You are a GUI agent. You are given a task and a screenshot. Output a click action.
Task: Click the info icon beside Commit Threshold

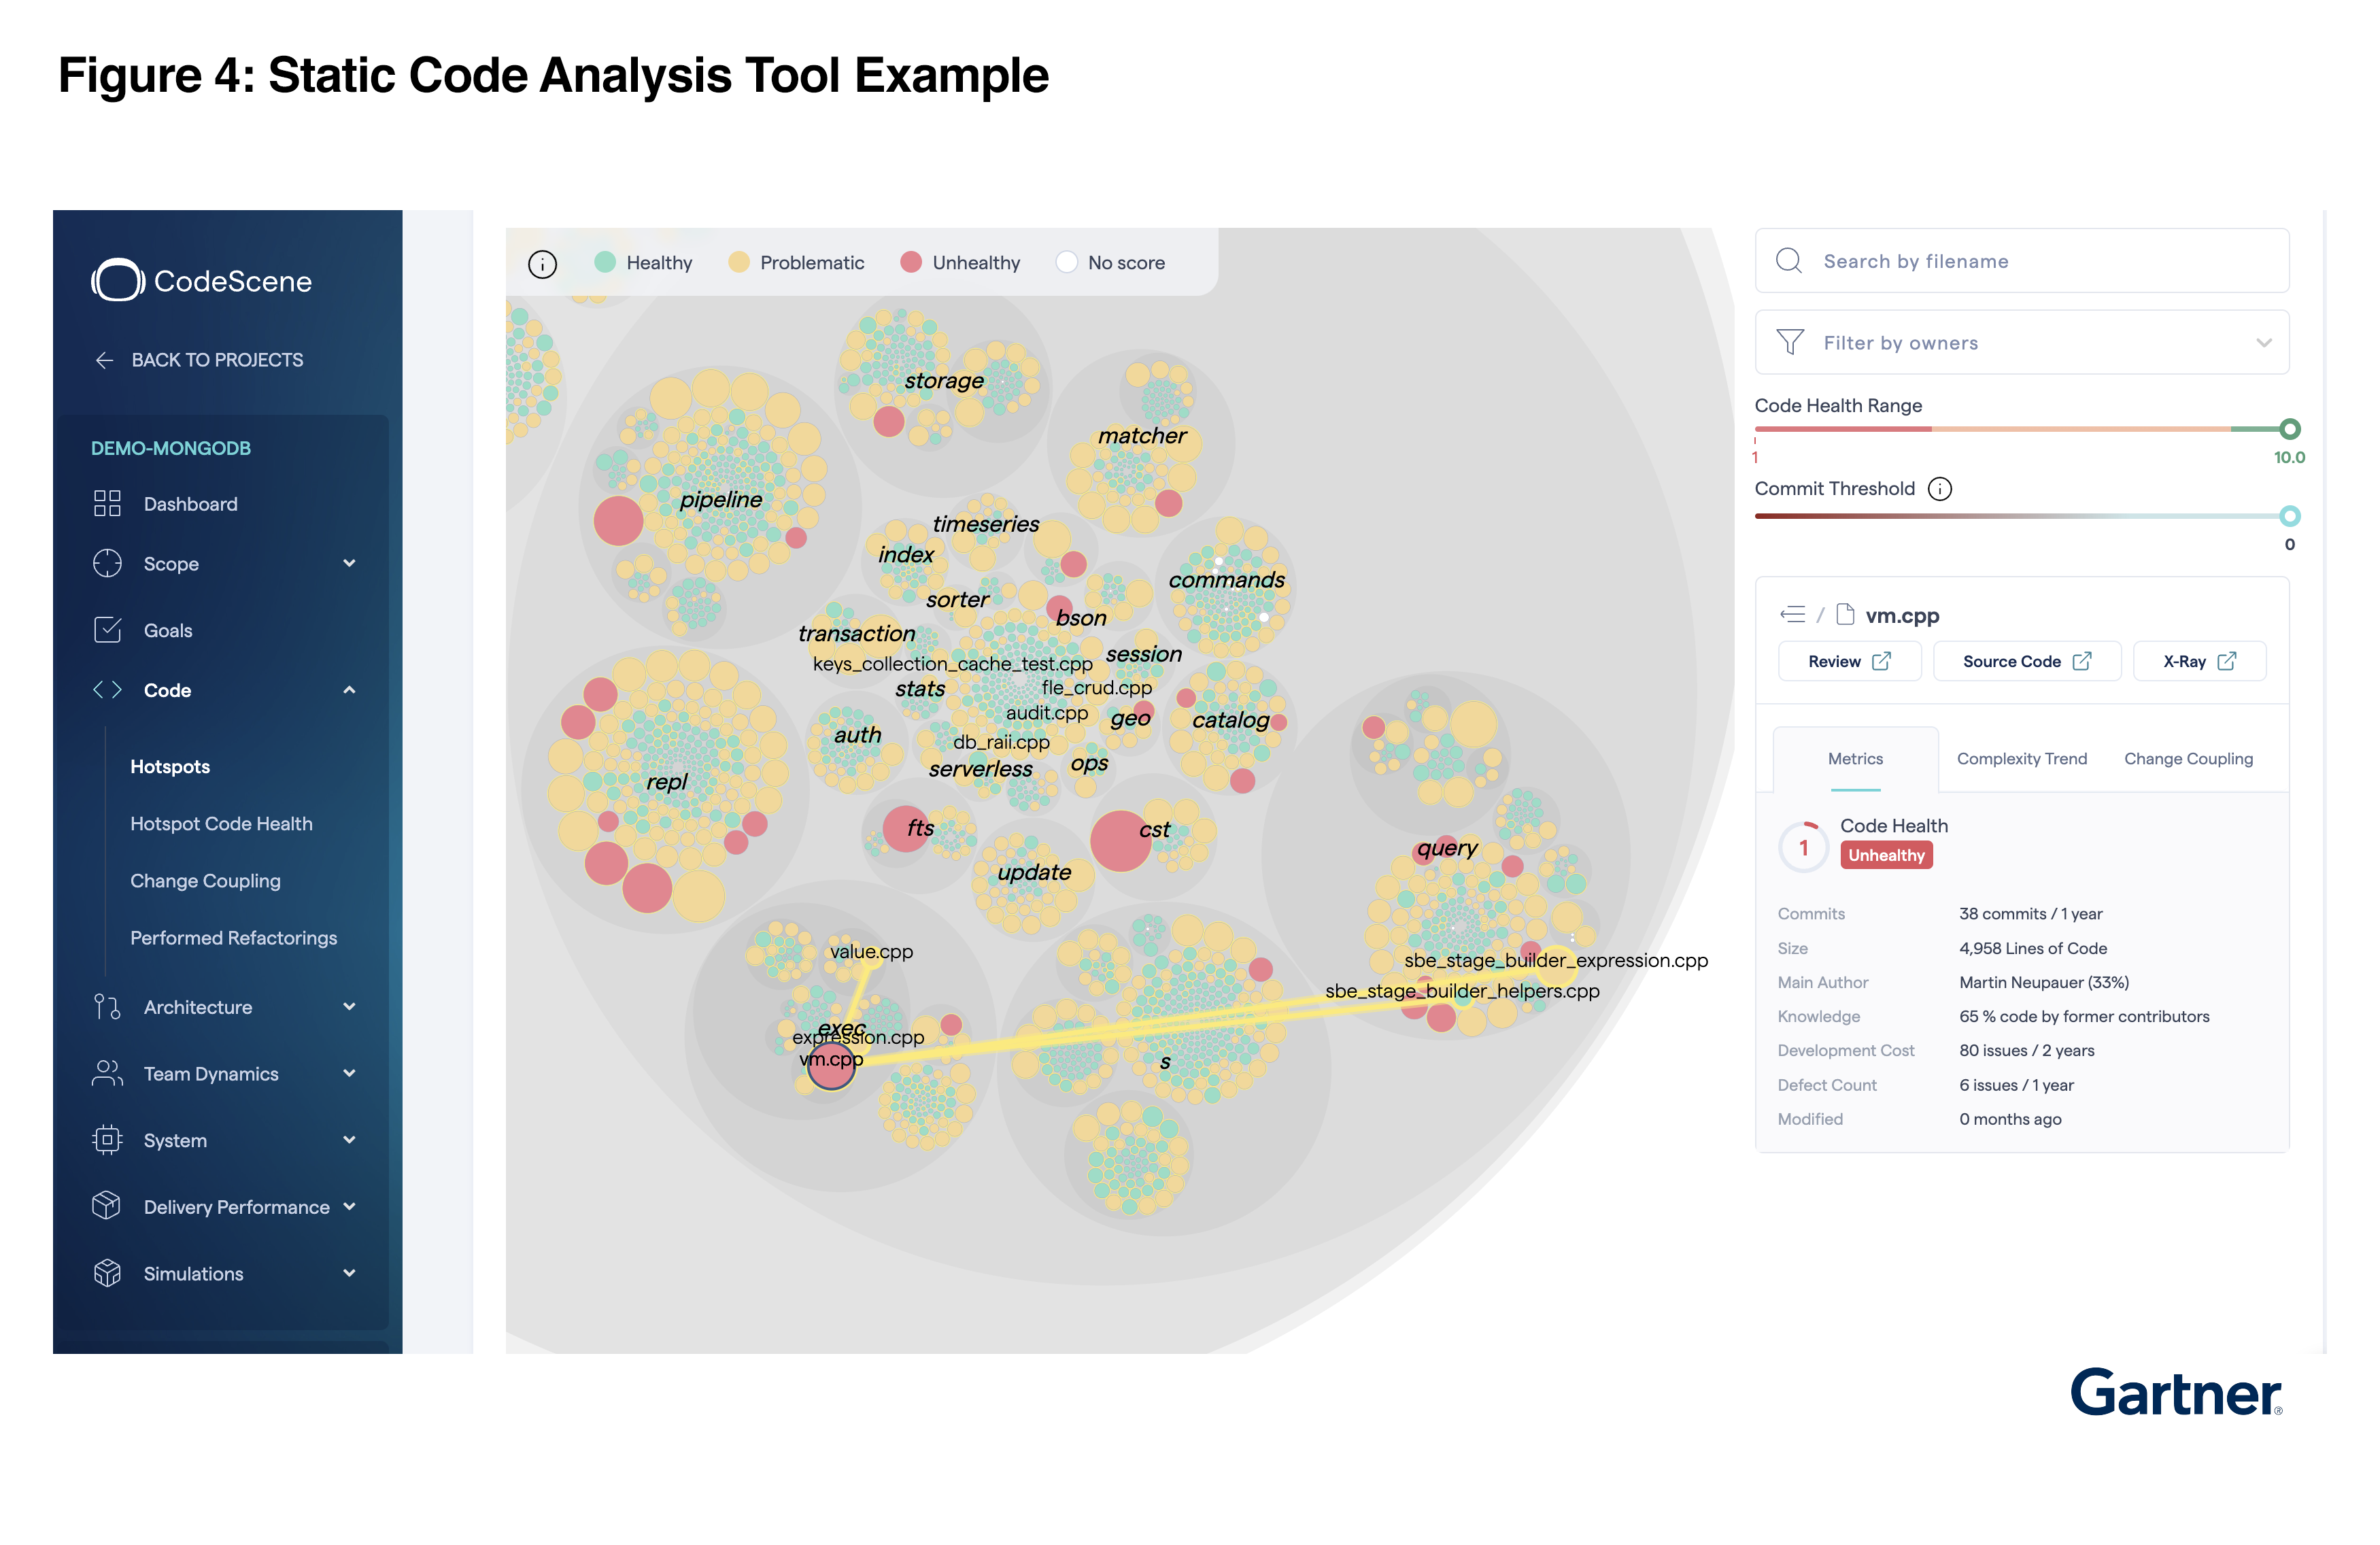pyautogui.click(x=1939, y=489)
